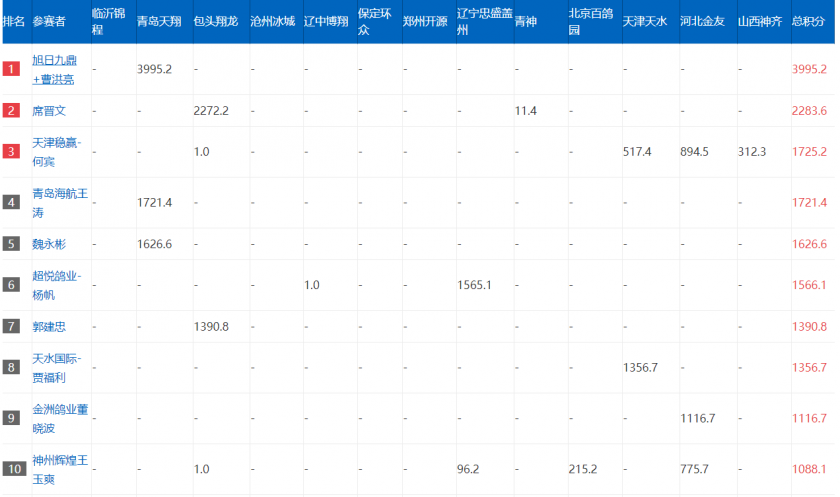Select the 1356.7 score under 天津天水
This screenshot has width=840, height=497.
pos(640,367)
